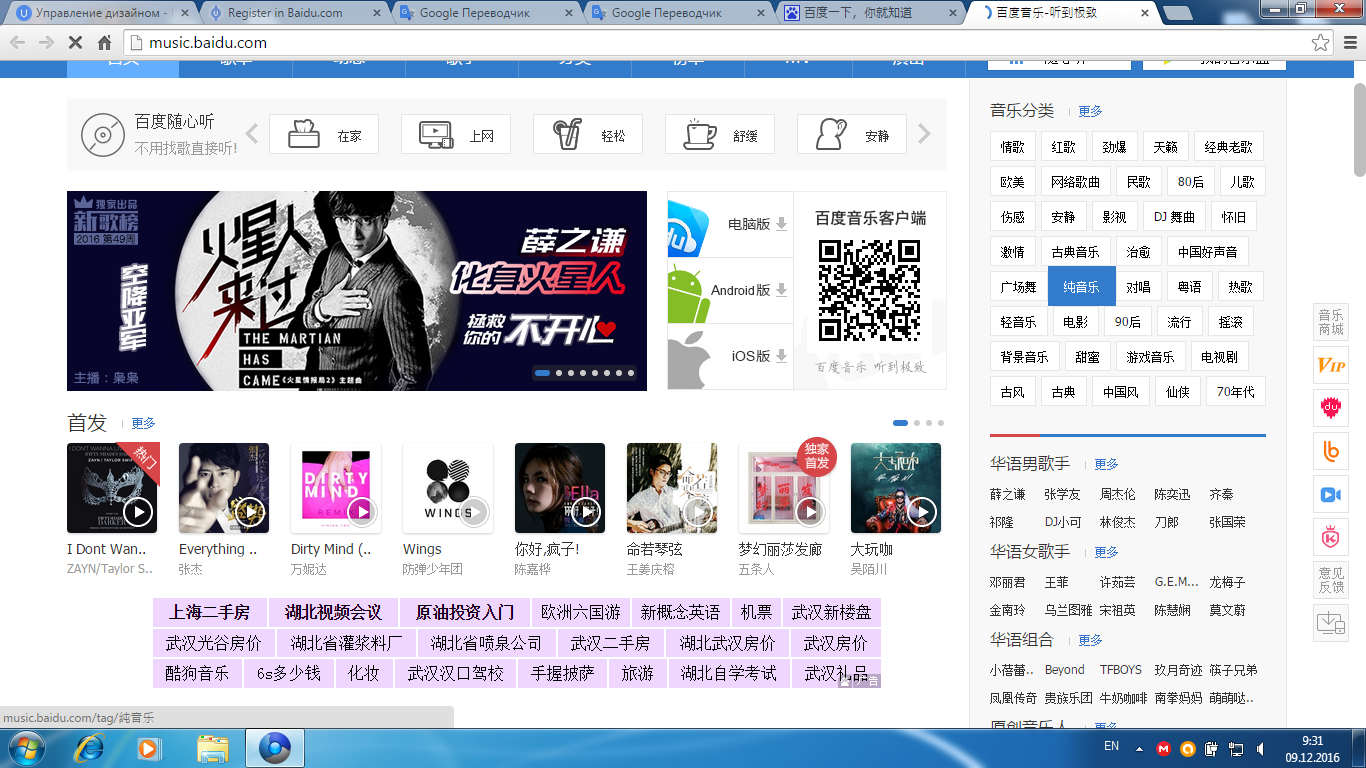Play the 你好,疯子! album
Viewport: 1366px width, 768px height.
coord(585,512)
